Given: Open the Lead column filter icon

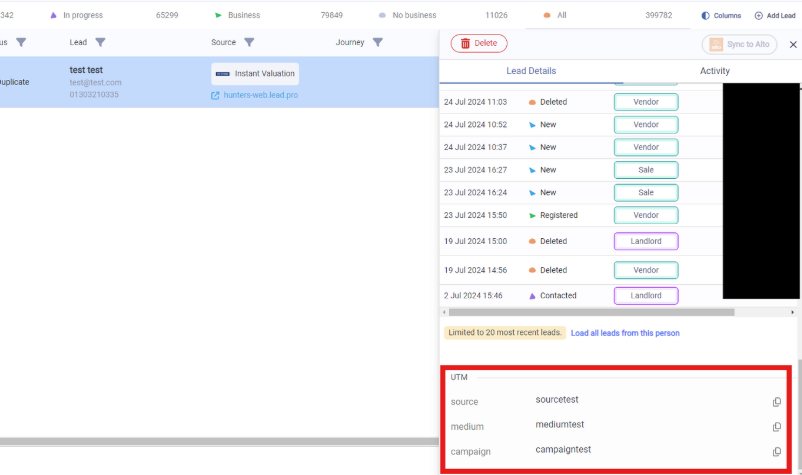Looking at the screenshot, I should coord(100,42).
